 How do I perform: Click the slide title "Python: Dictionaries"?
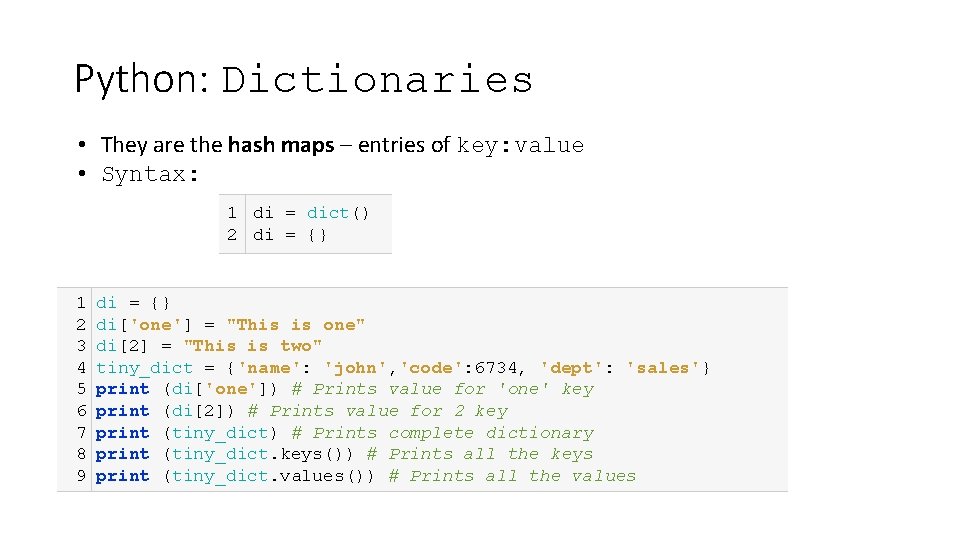304,80
